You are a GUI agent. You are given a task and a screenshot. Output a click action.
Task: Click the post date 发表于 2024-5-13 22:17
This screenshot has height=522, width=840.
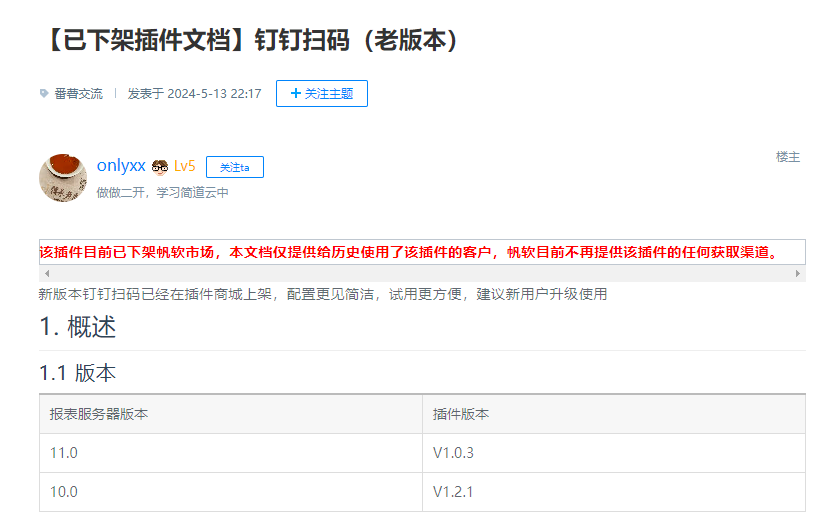coord(194,94)
